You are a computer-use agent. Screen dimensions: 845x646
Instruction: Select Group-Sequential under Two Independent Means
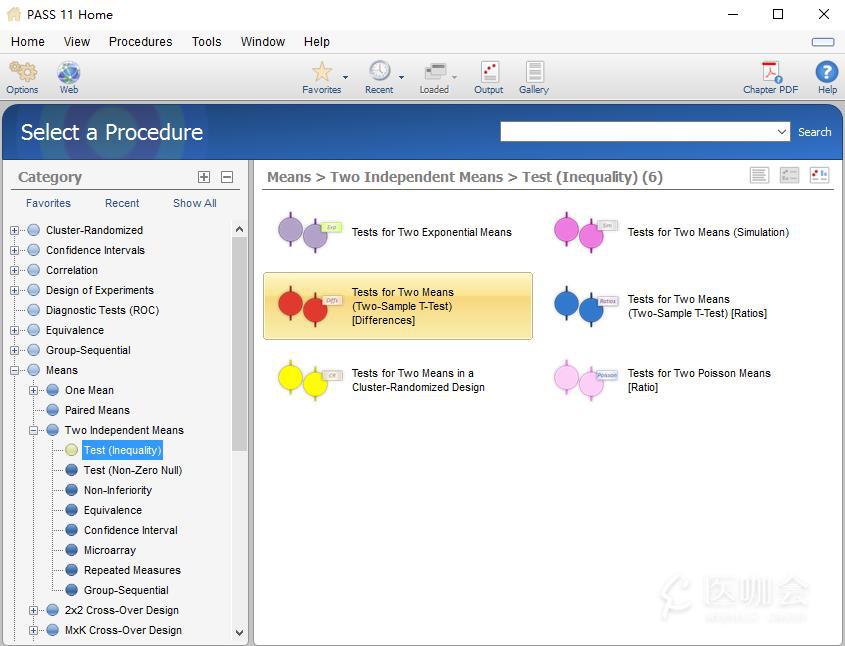pyautogui.click(x=126, y=590)
